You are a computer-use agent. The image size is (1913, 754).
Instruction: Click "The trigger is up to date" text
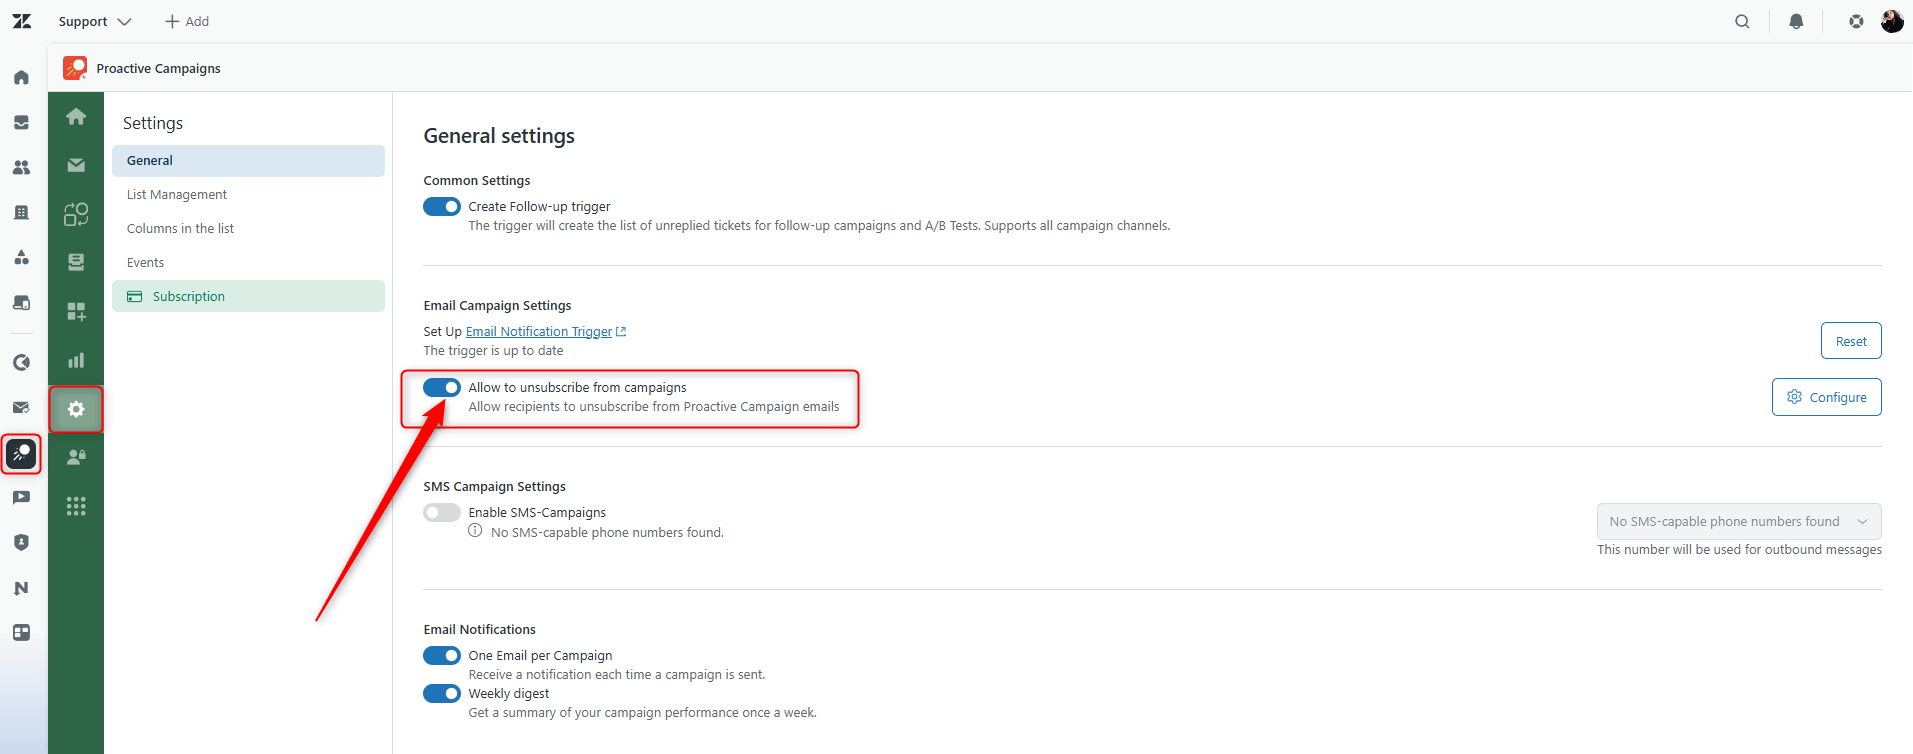point(493,350)
